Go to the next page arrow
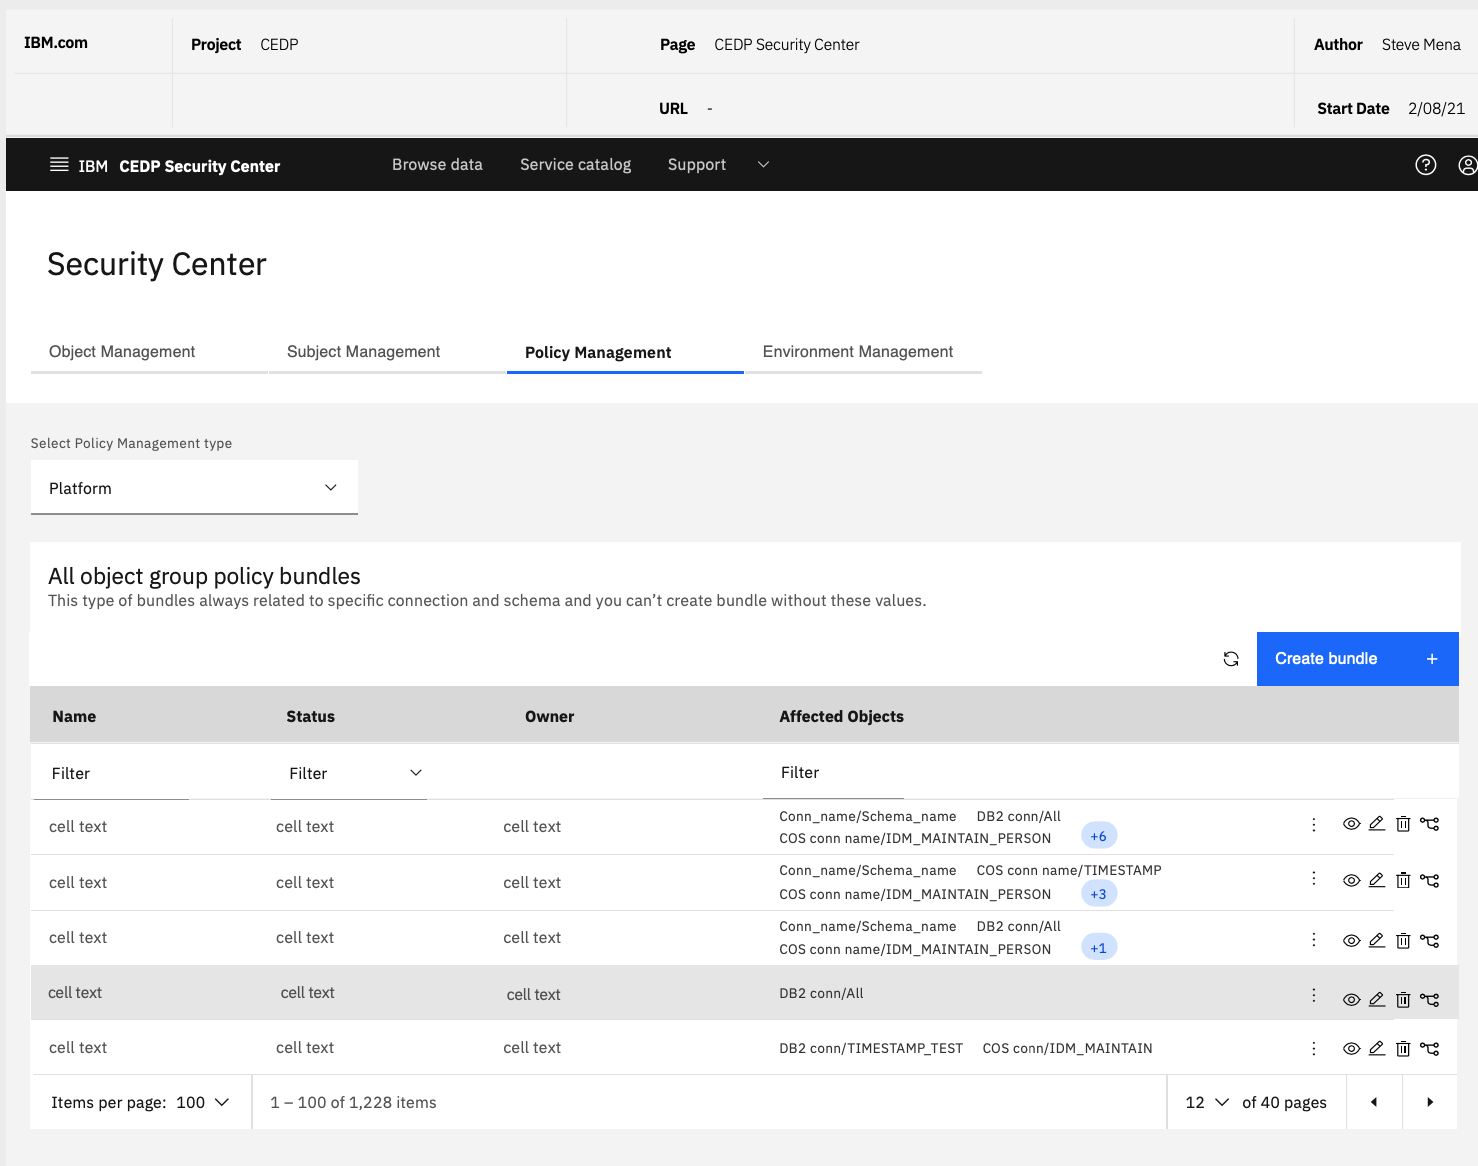This screenshot has height=1166, width=1478. click(x=1429, y=1102)
